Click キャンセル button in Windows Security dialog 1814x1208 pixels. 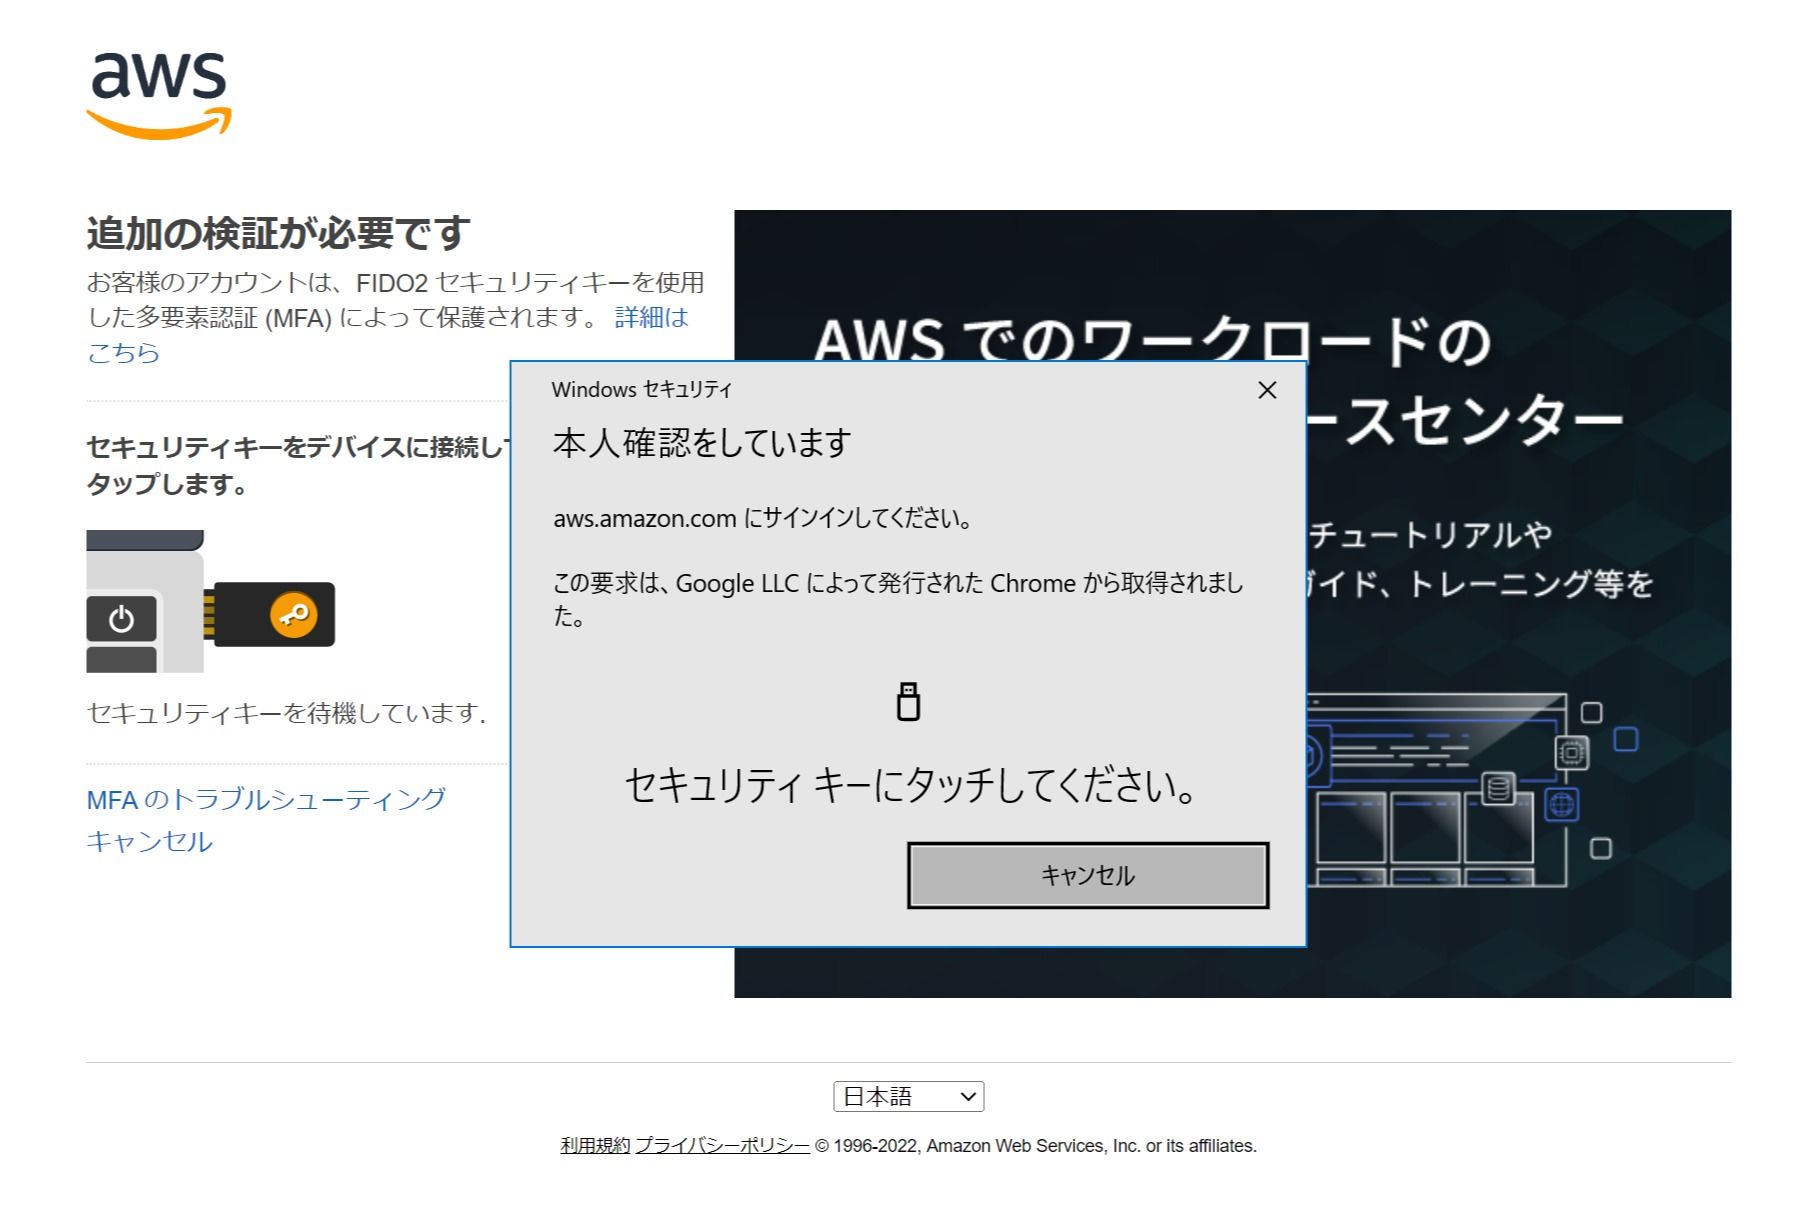(x=1088, y=875)
